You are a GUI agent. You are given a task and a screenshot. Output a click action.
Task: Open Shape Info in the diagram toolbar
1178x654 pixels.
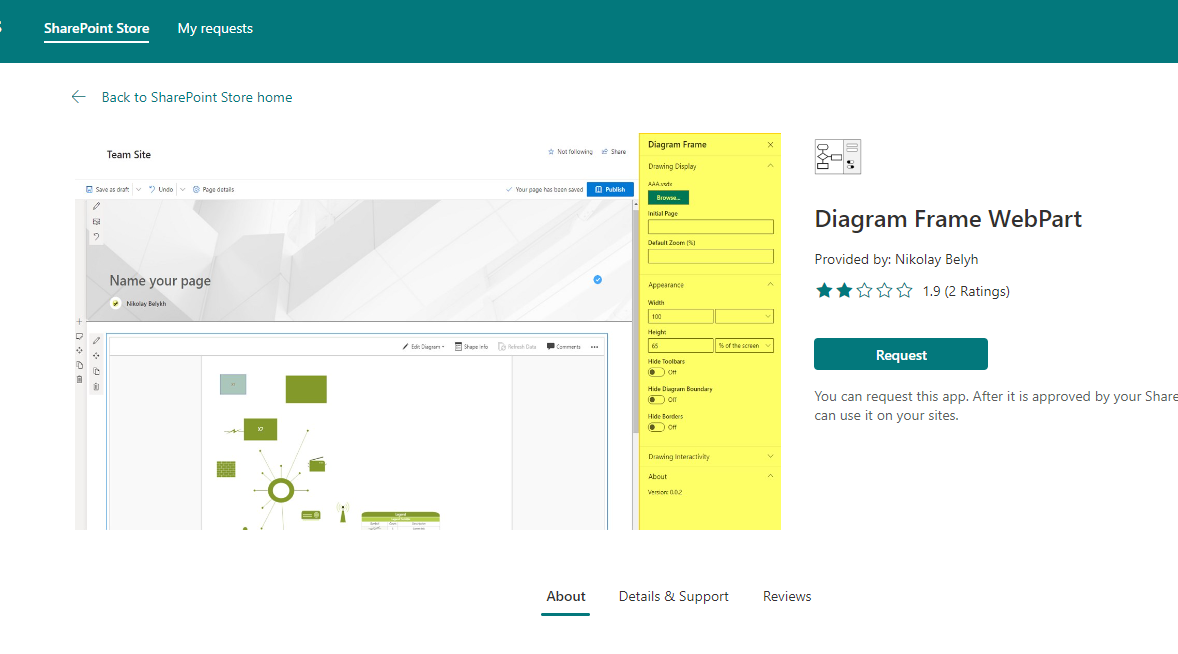coord(471,347)
